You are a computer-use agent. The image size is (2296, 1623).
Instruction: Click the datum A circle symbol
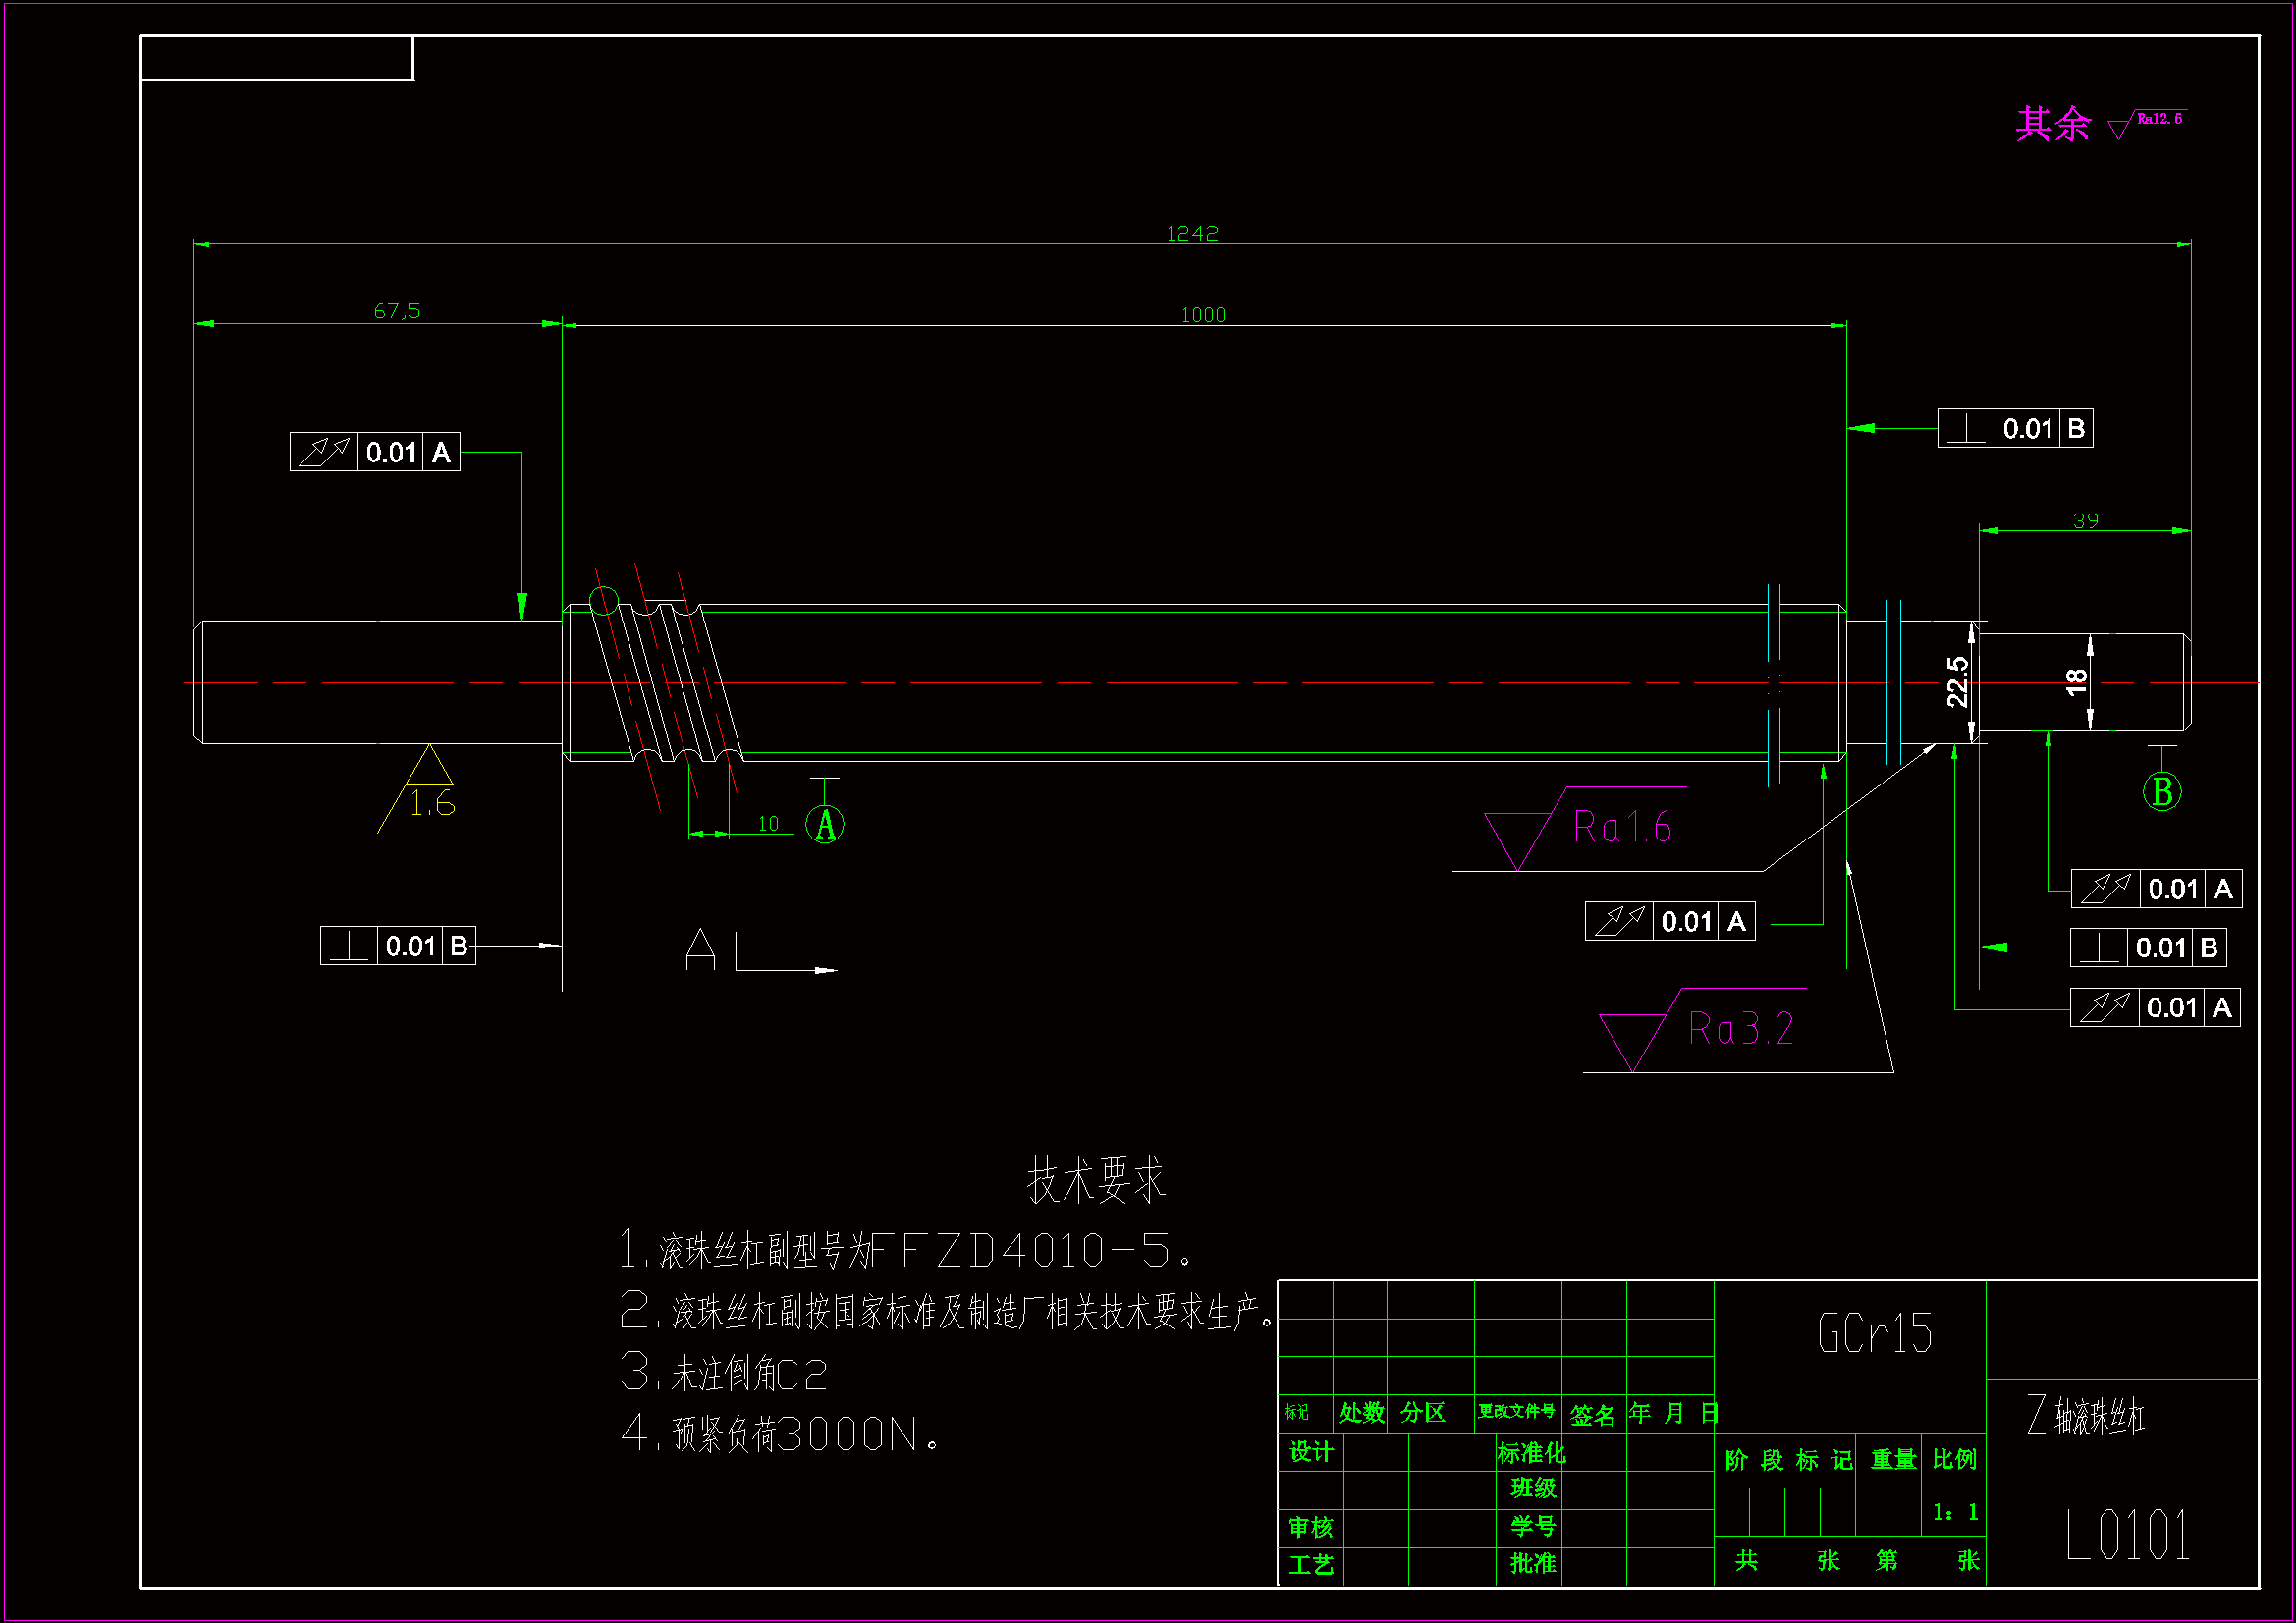click(825, 825)
